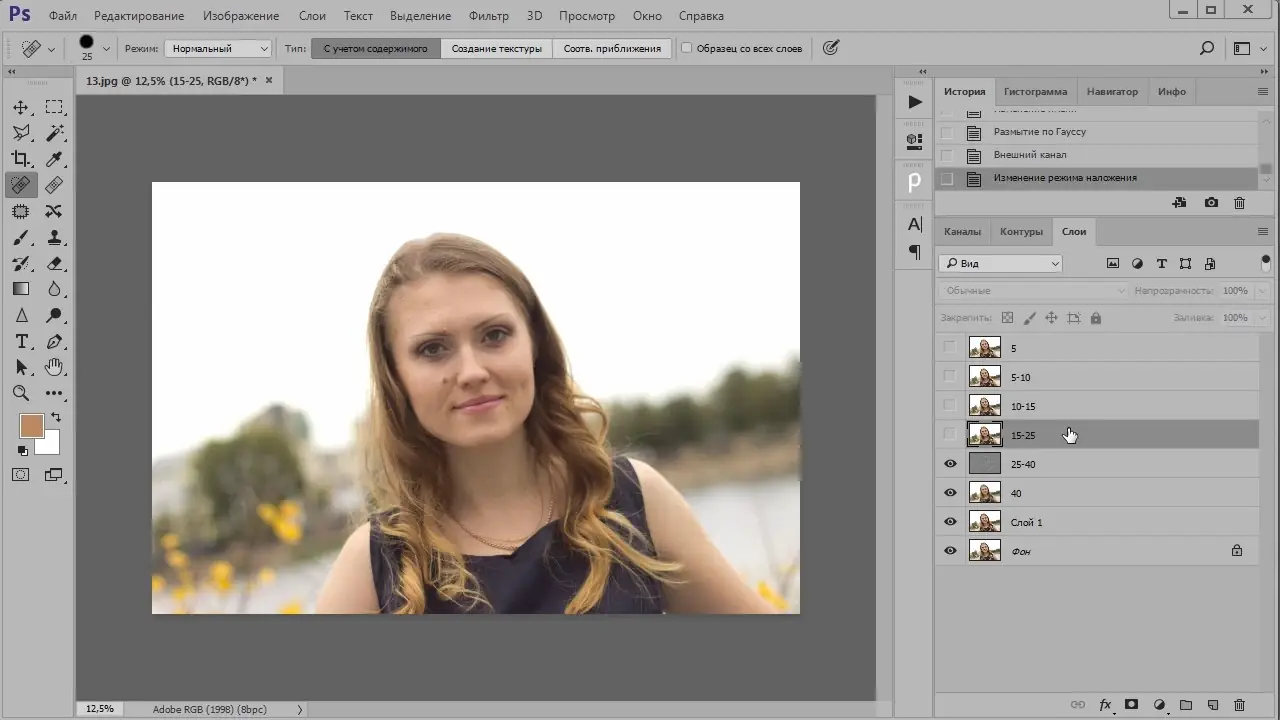The width and height of the screenshot is (1280, 720).
Task: Open the Фильтр menu
Action: click(488, 16)
